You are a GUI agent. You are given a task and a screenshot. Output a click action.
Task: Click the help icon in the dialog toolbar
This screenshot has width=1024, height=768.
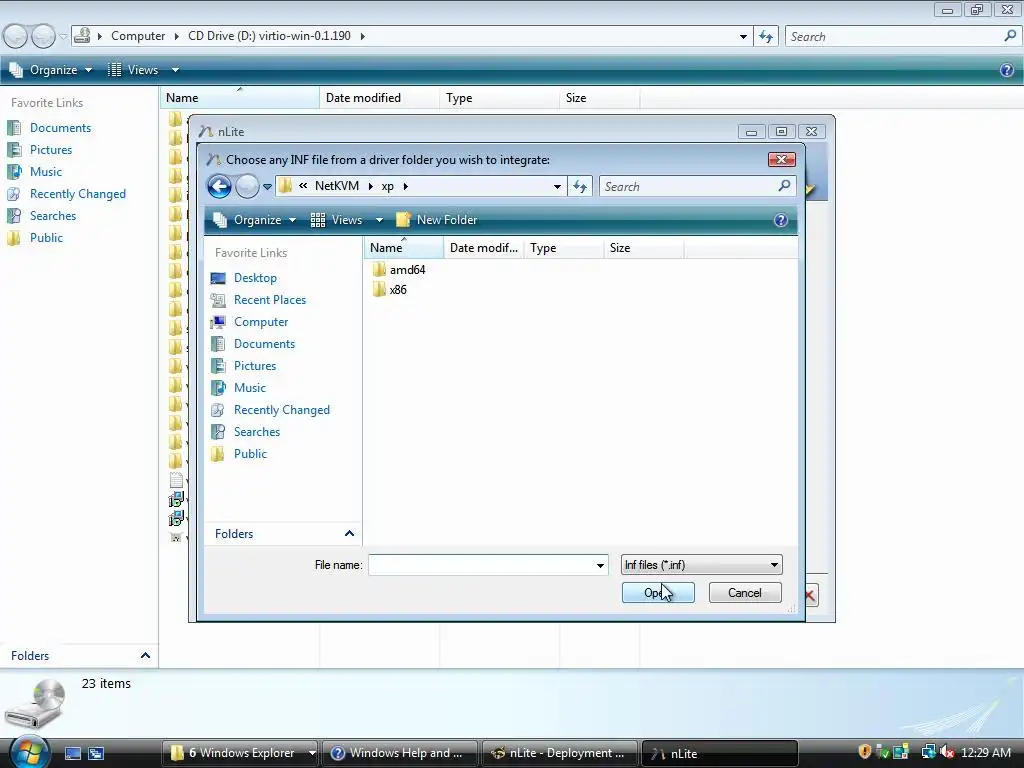[x=780, y=220]
